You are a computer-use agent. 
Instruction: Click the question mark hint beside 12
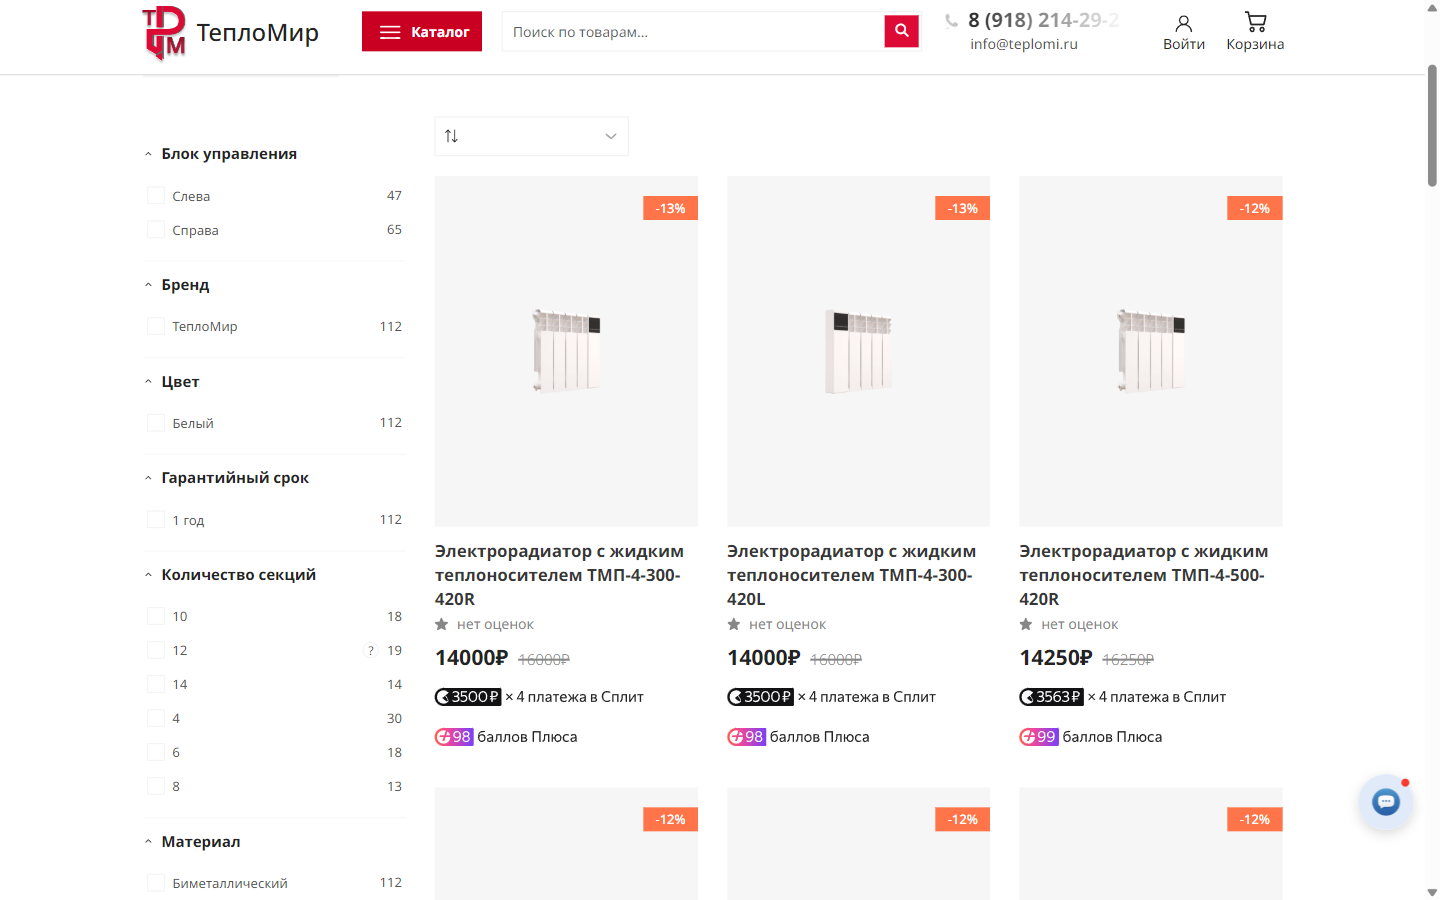pos(371,651)
